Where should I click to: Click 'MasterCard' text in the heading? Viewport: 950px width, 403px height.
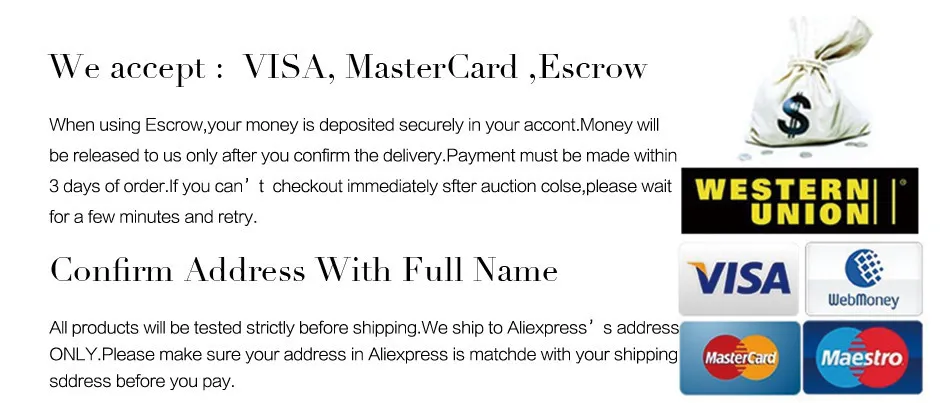pos(431,67)
